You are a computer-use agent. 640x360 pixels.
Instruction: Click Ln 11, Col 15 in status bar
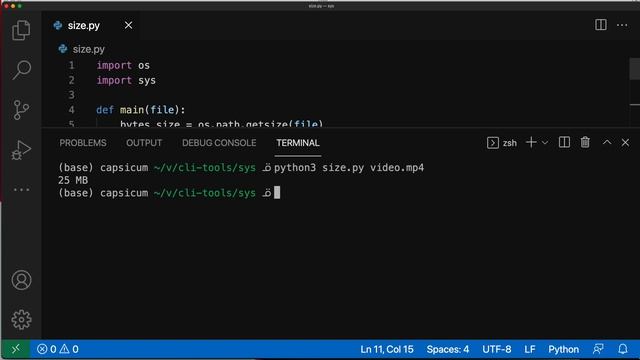[x=387, y=349]
